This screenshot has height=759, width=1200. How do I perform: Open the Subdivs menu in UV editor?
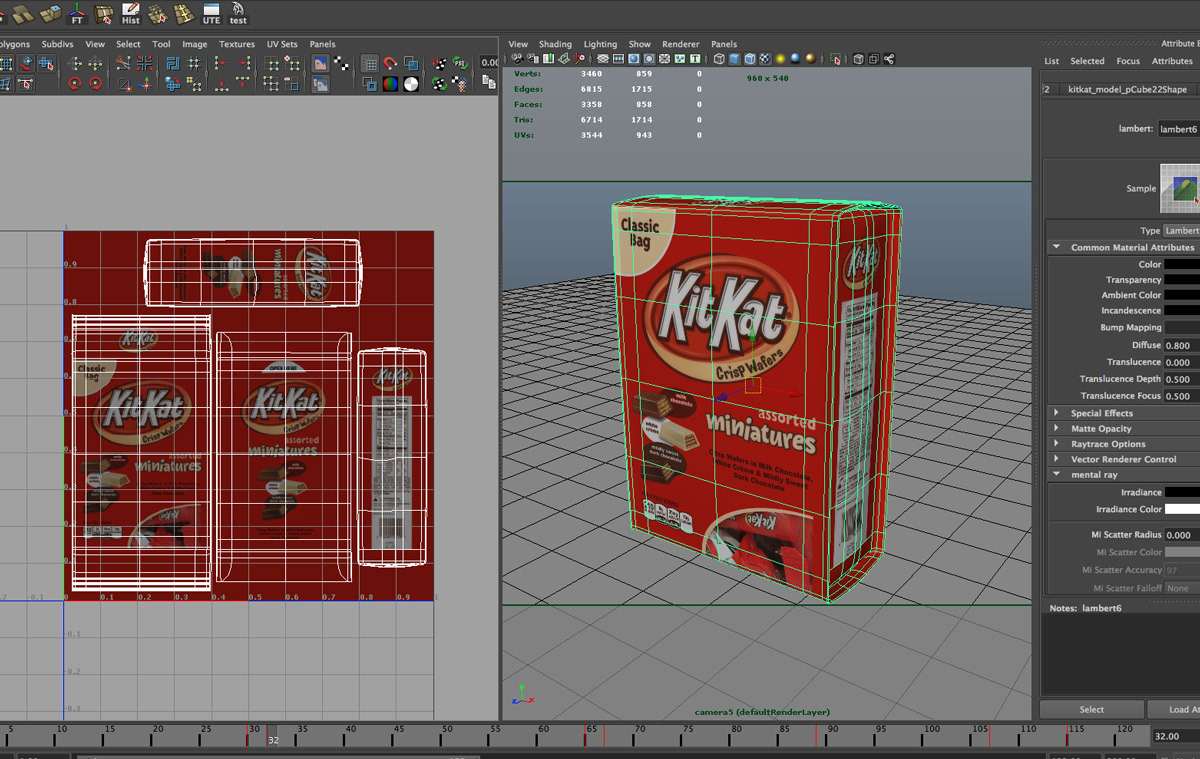(x=58, y=44)
